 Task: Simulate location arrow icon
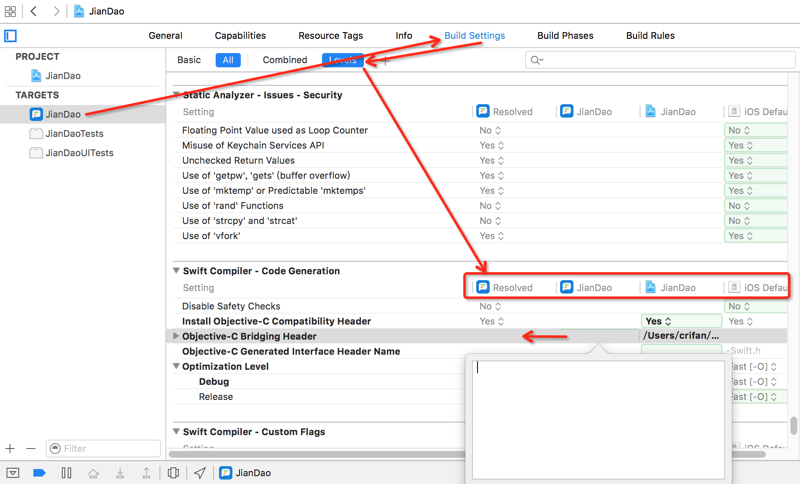tap(200, 473)
